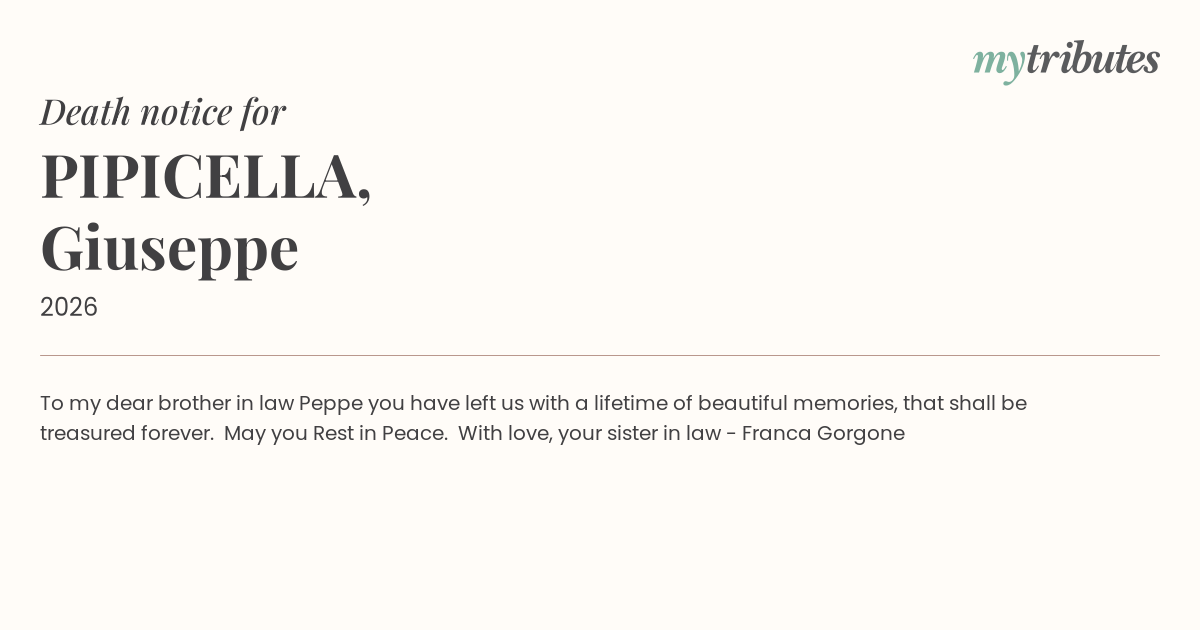
Task: Click the comma after PIPICELLA
Action: point(363,192)
